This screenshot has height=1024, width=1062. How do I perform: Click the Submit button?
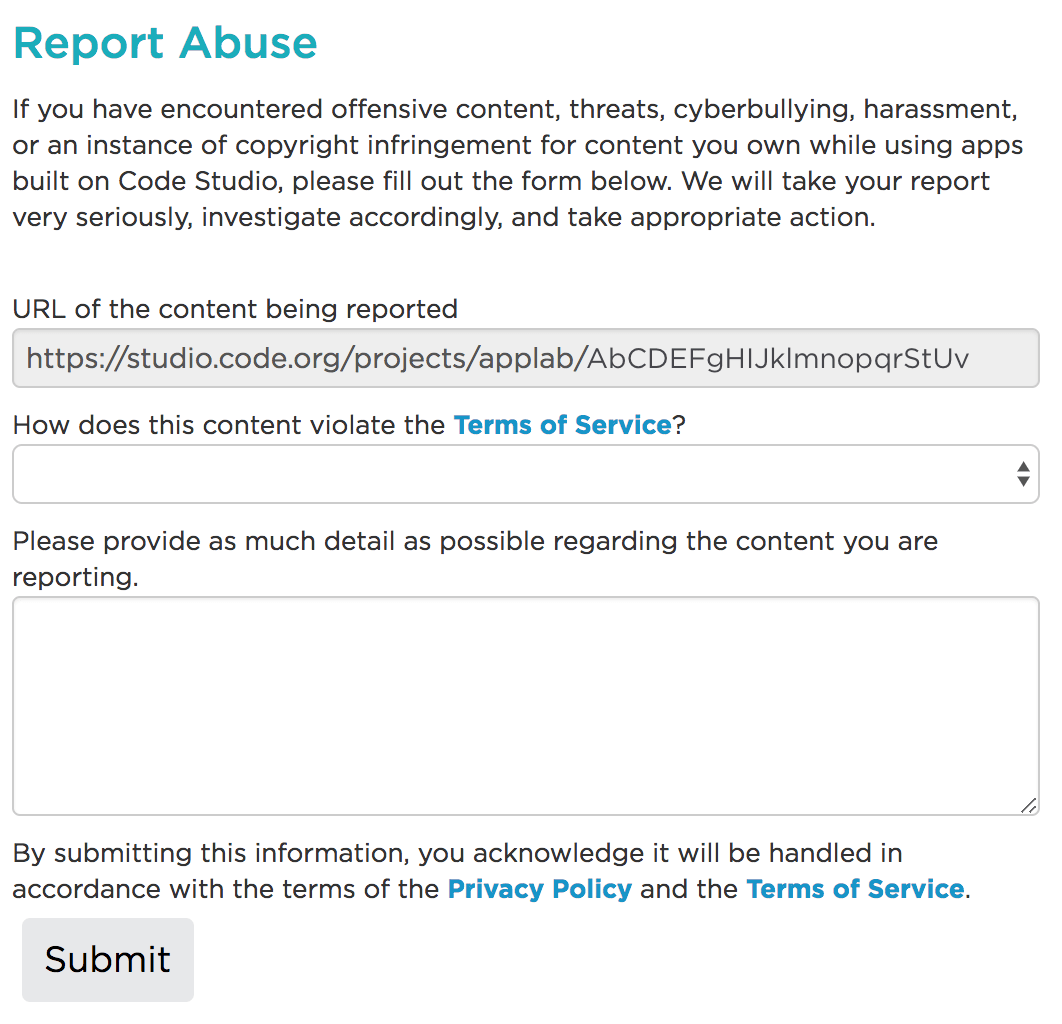(107, 959)
